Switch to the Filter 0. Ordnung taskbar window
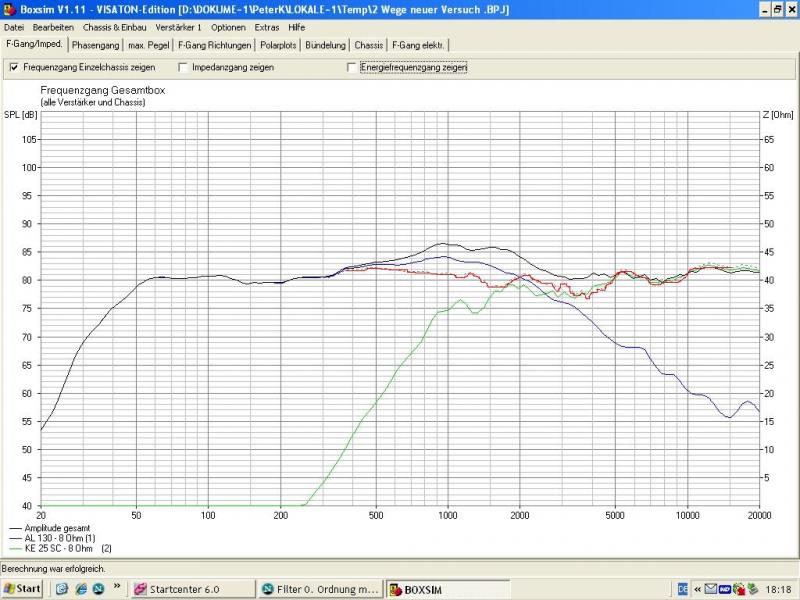This screenshot has width=800, height=600. pos(319,589)
